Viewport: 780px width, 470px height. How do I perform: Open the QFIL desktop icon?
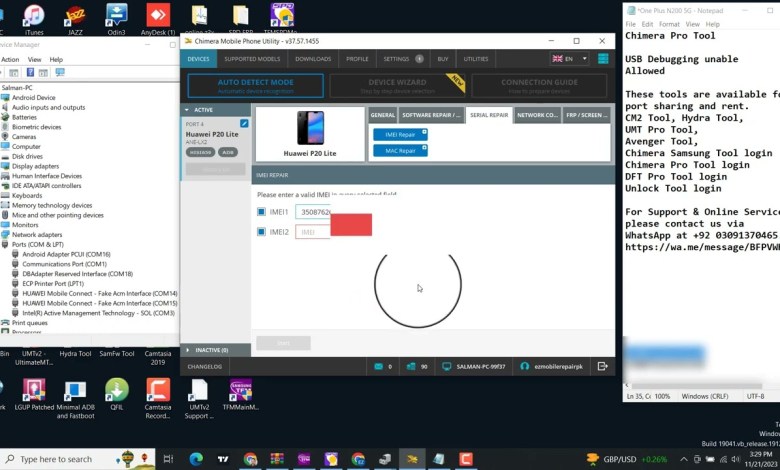coord(116,395)
